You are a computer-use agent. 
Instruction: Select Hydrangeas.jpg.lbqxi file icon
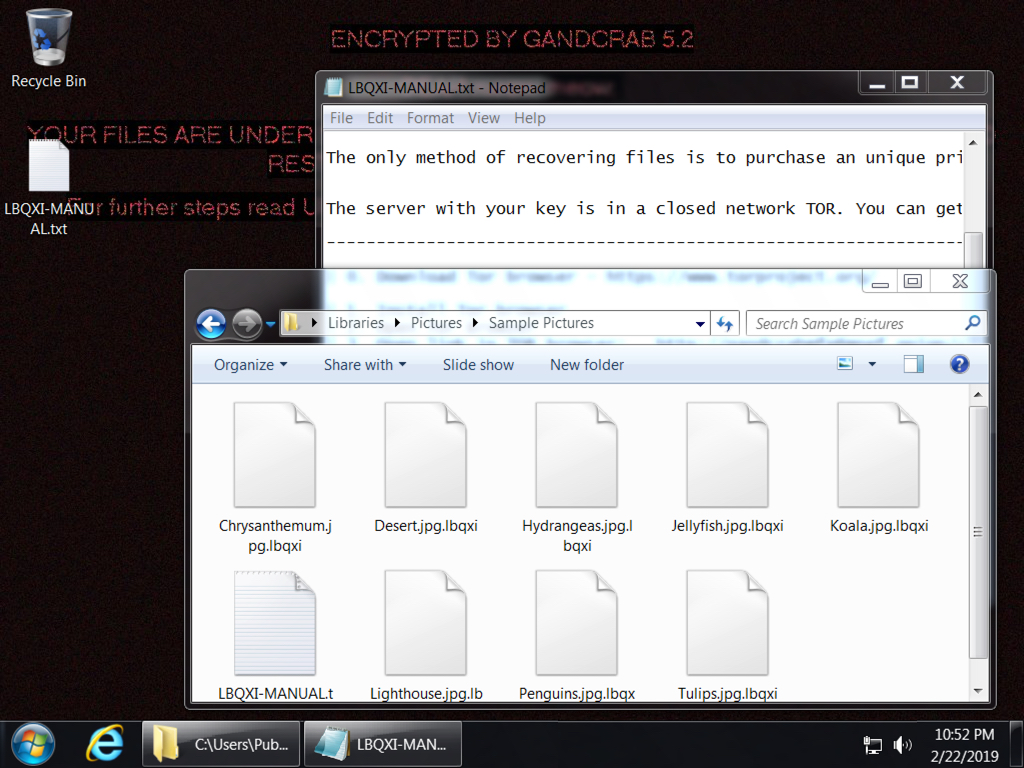(577, 455)
